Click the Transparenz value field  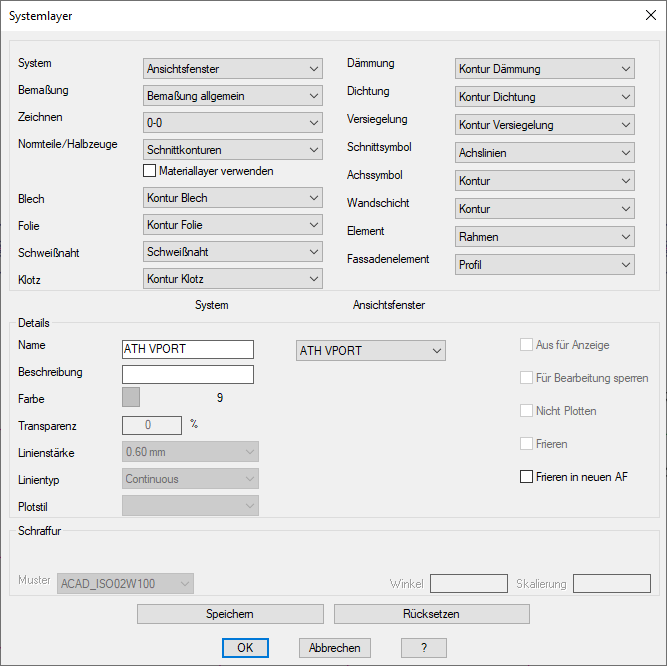coord(151,425)
